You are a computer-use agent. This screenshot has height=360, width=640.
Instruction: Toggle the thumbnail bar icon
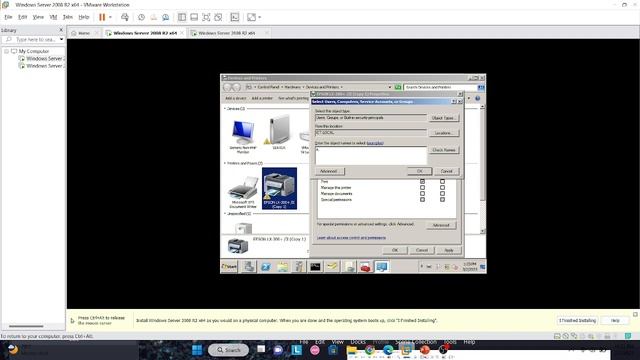pyautogui.click(x=194, y=17)
